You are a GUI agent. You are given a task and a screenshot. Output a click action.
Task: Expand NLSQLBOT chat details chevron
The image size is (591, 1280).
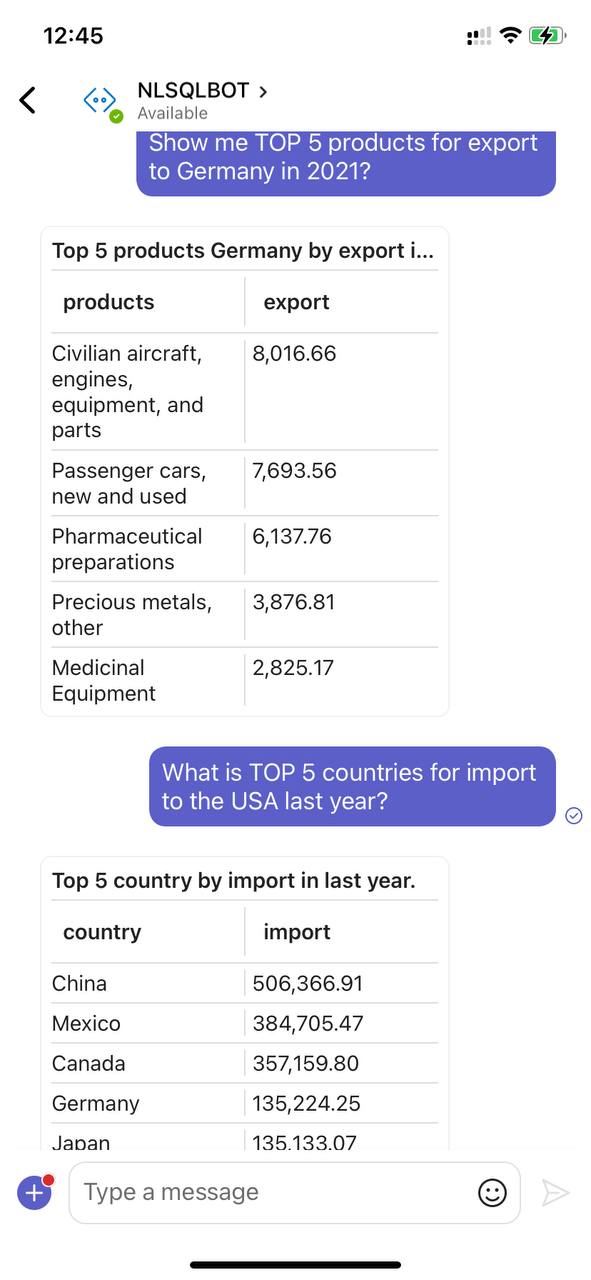point(263,91)
